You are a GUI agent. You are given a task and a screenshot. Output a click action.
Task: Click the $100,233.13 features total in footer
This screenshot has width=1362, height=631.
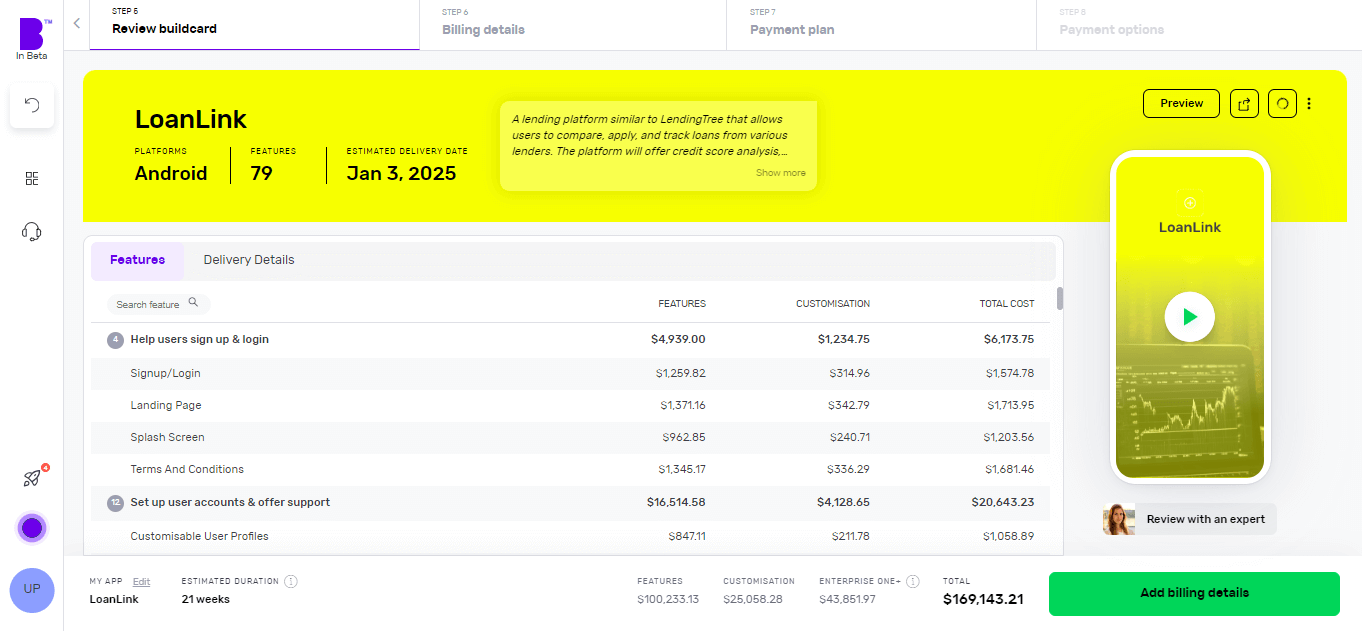[668, 600]
